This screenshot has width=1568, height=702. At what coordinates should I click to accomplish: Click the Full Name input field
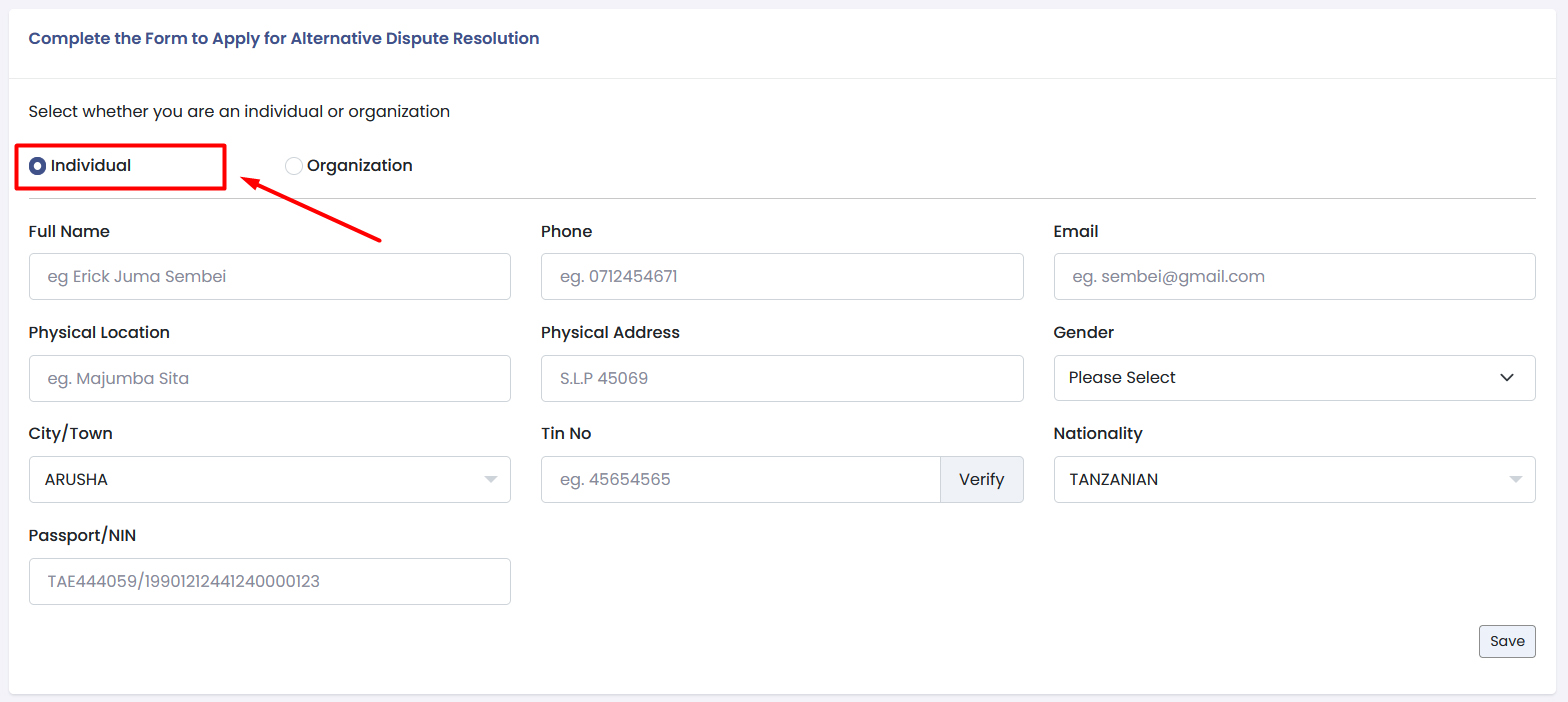point(269,276)
